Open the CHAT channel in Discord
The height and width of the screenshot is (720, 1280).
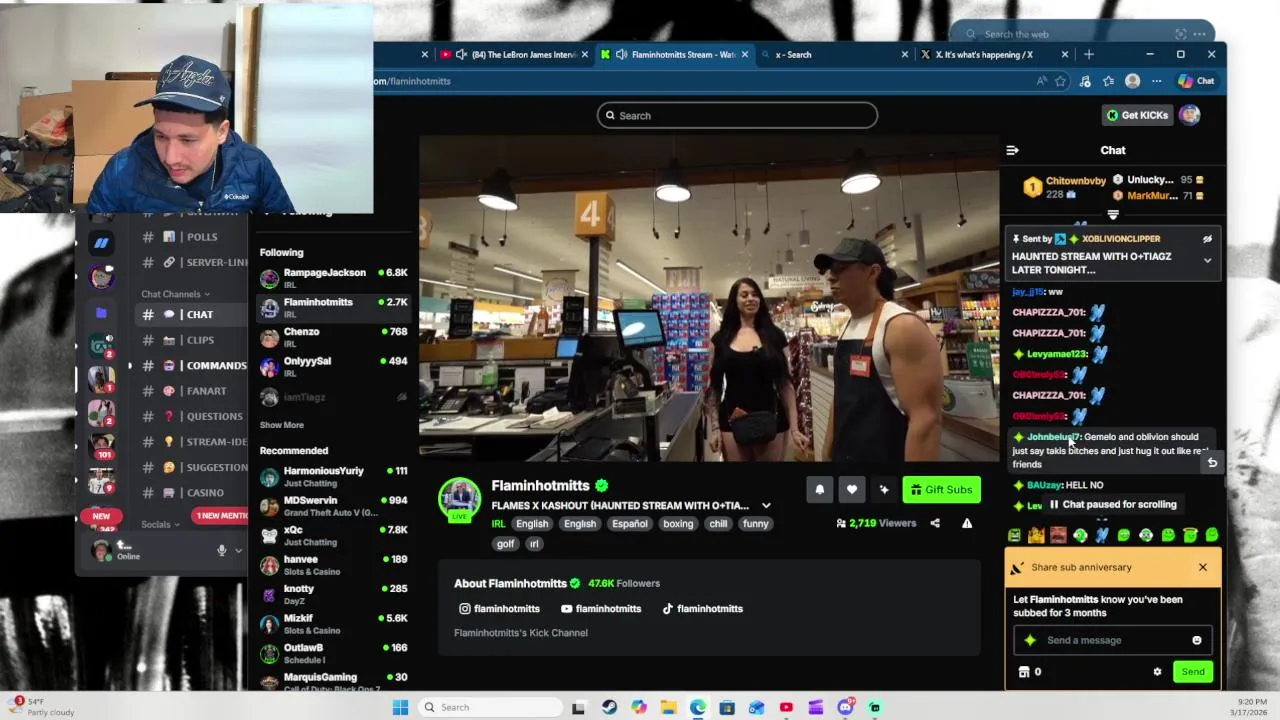click(192, 314)
